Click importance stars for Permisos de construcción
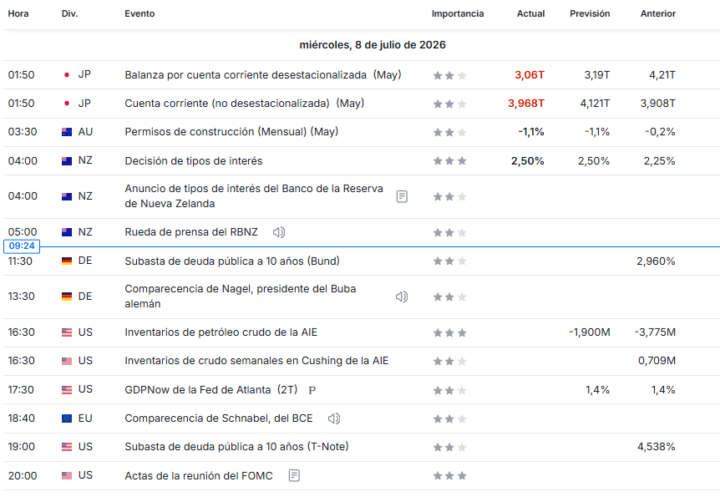This screenshot has width=720, height=497. tap(450, 132)
